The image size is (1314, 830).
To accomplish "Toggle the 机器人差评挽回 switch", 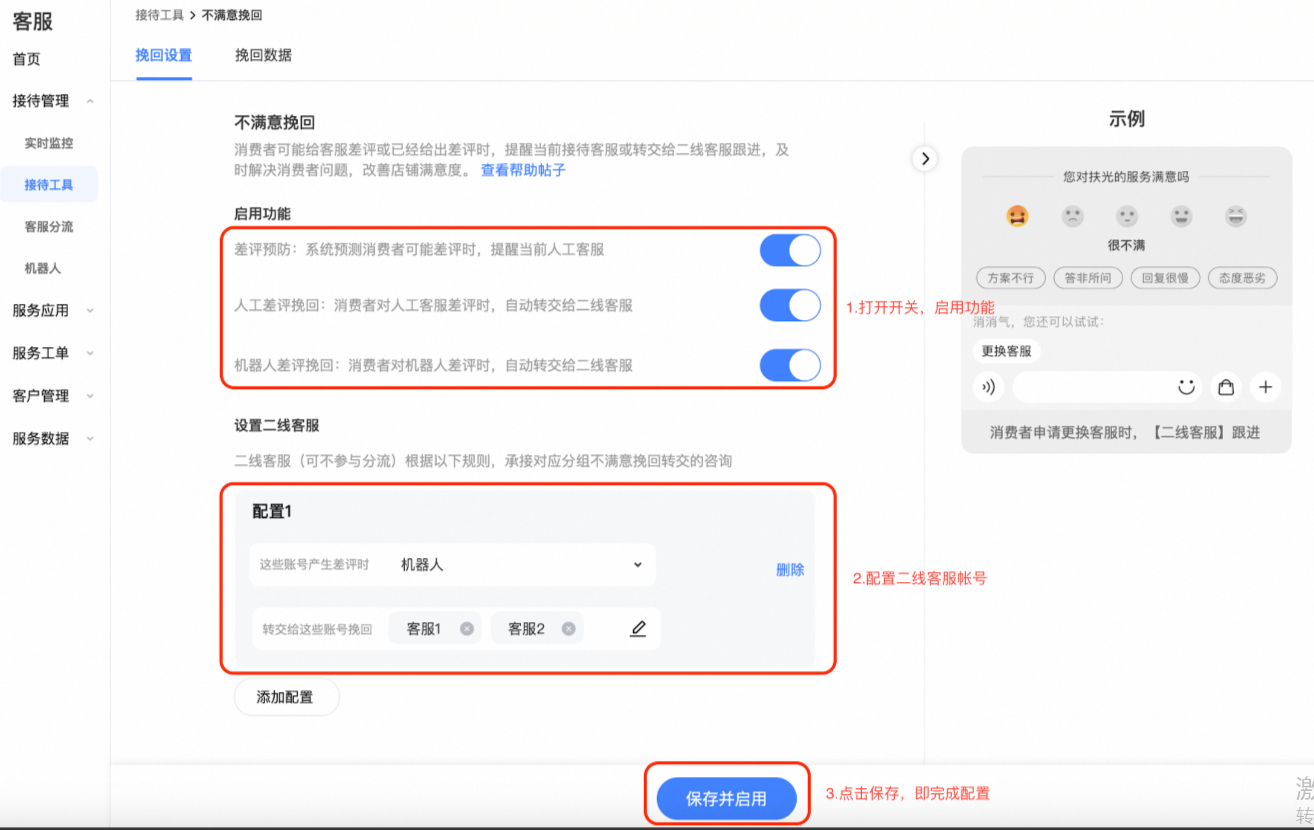I will click(x=790, y=365).
